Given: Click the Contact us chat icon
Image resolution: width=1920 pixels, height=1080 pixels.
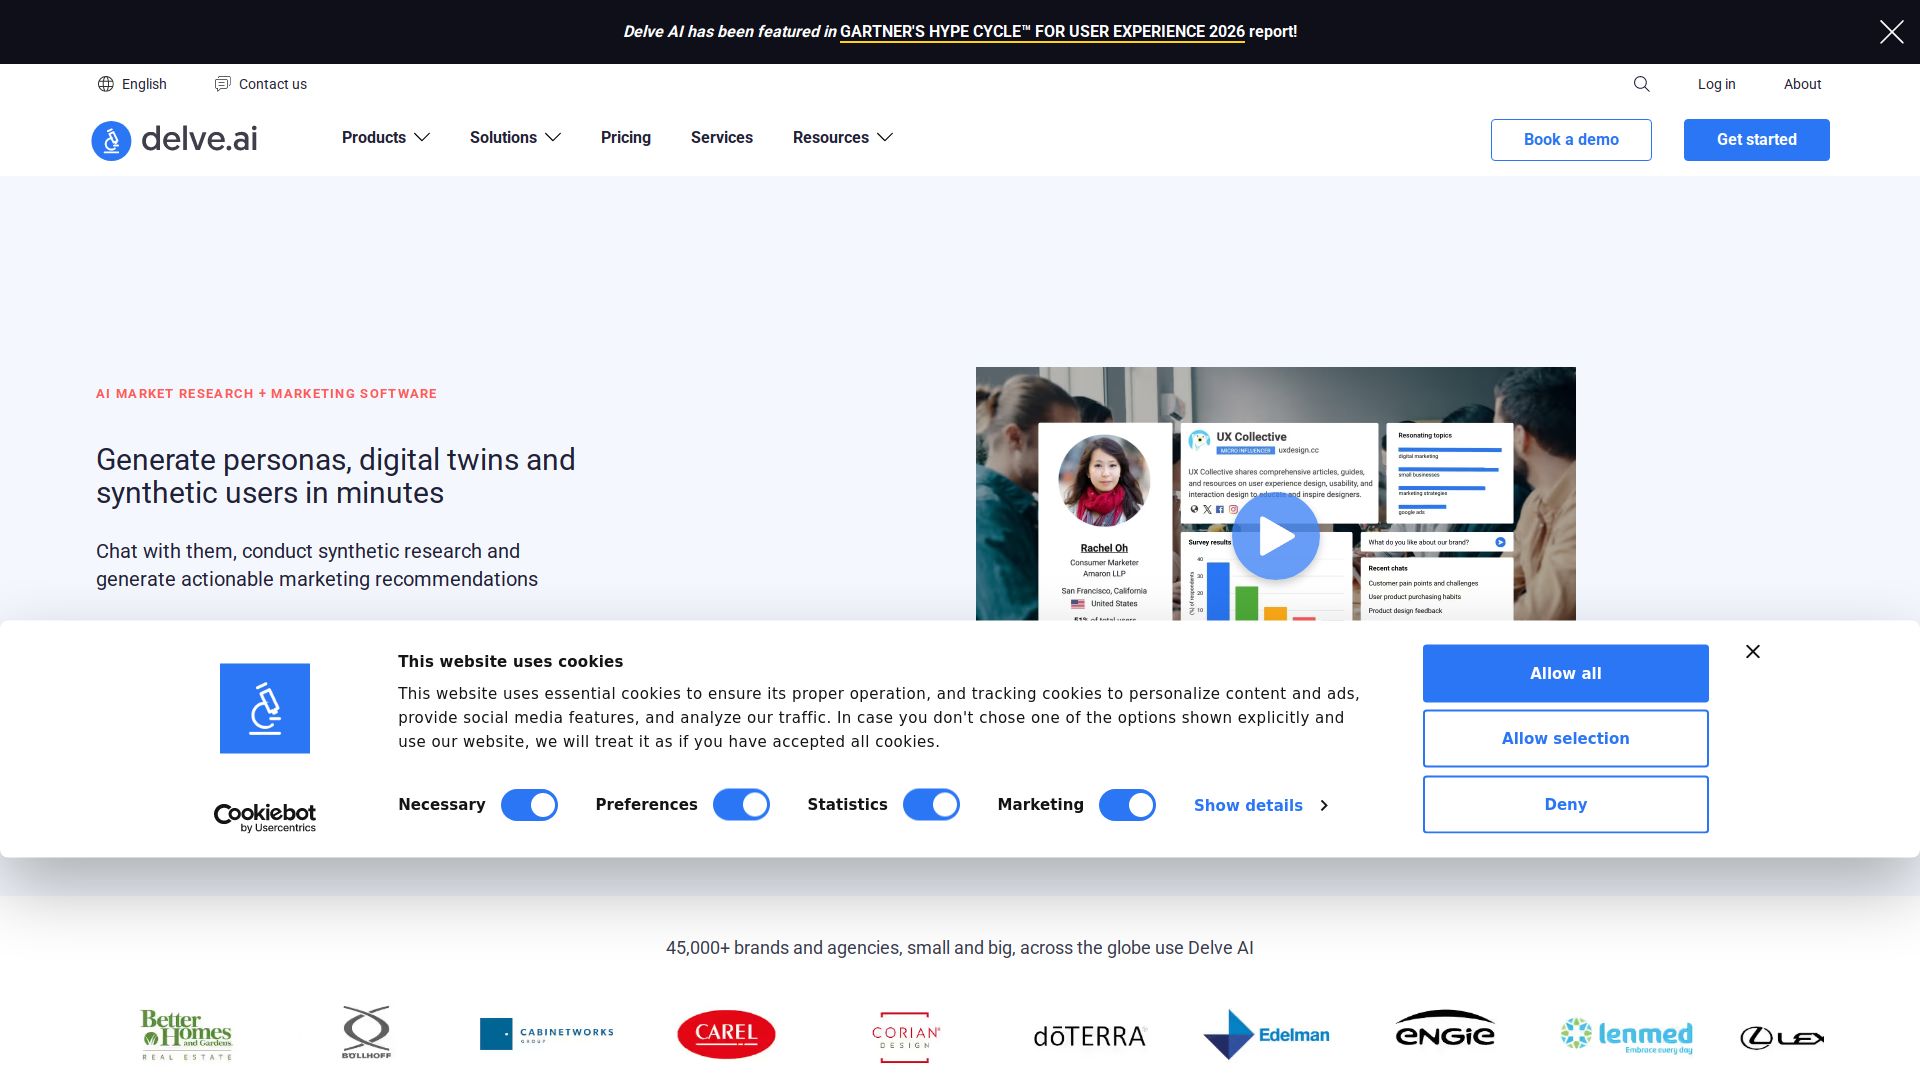Looking at the screenshot, I should [x=222, y=84].
